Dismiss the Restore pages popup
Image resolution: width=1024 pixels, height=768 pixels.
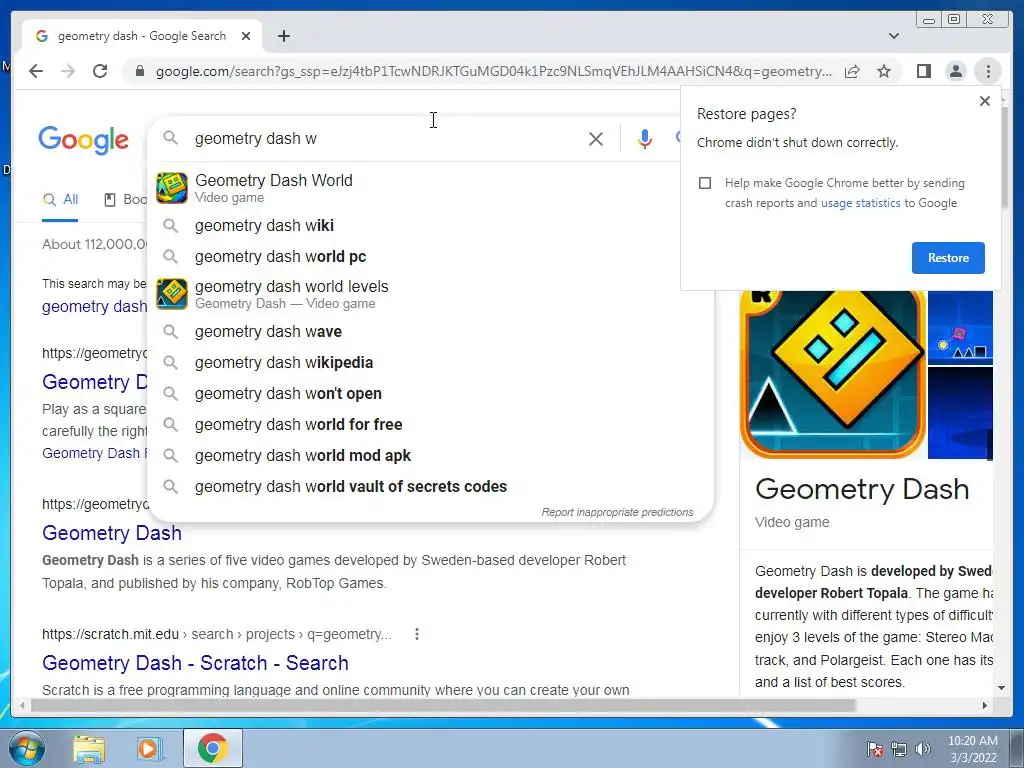[x=985, y=101]
